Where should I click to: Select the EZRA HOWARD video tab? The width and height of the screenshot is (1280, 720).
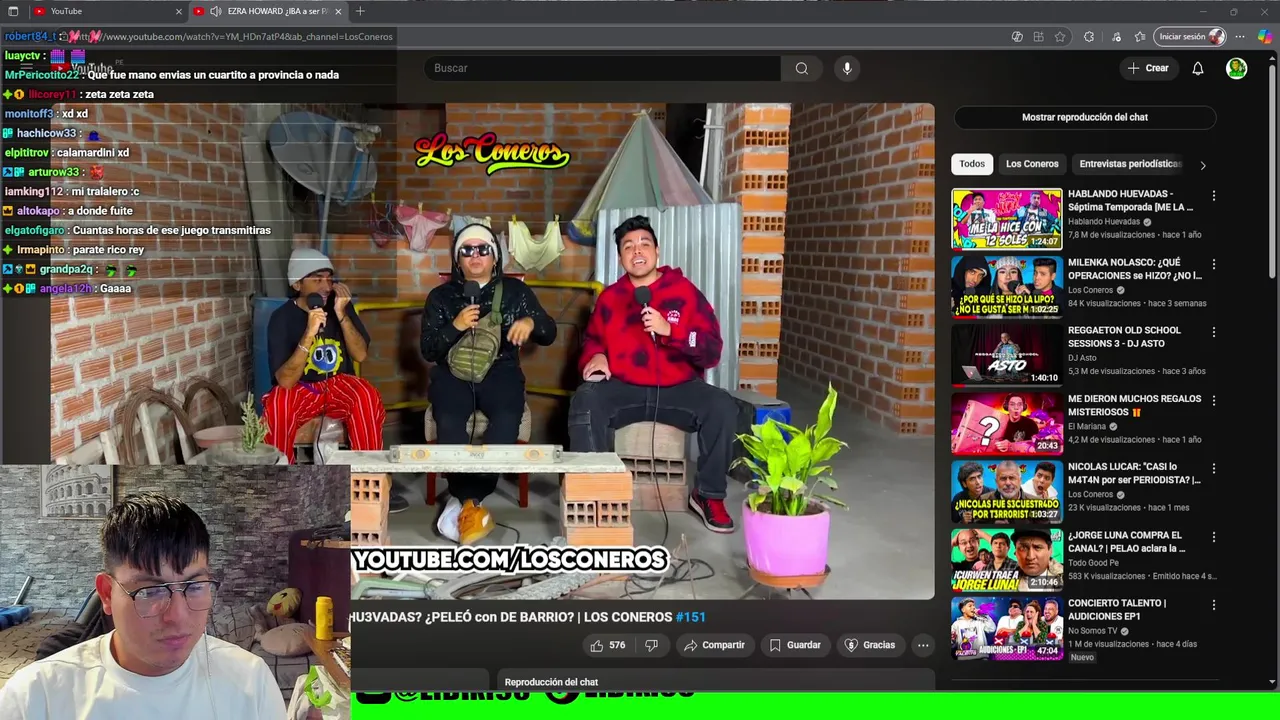click(268, 11)
